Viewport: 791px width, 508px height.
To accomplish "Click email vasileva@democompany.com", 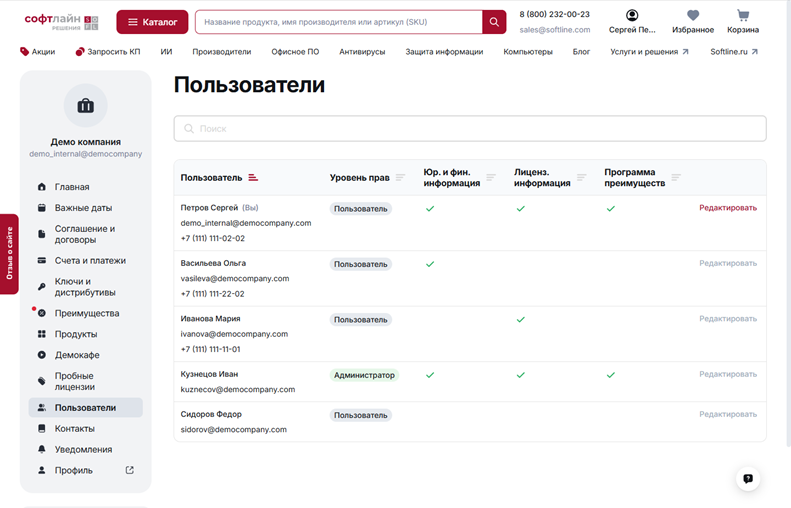I will 235,278.
